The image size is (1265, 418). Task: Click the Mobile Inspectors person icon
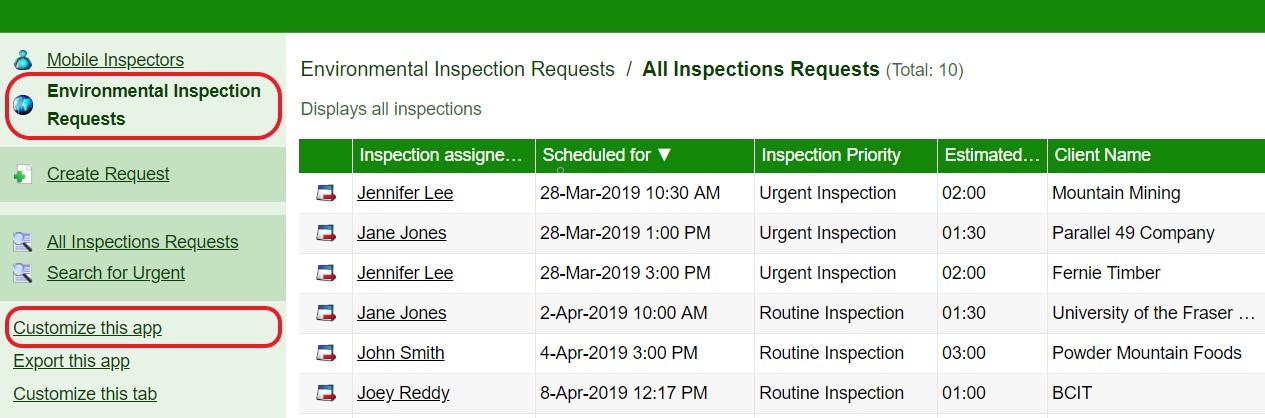tap(23, 60)
